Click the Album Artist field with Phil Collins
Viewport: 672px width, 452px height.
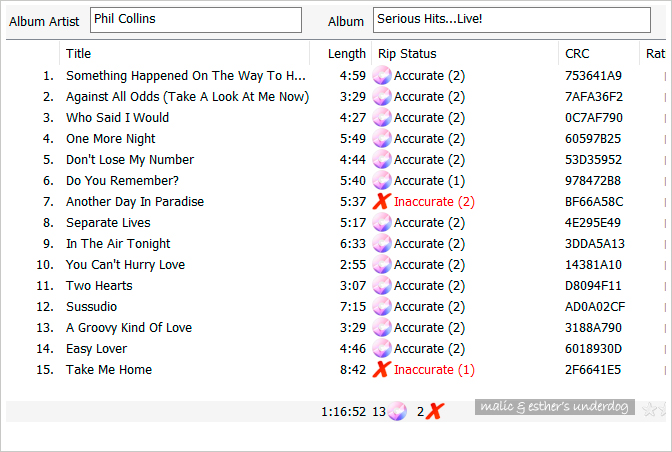coord(196,20)
